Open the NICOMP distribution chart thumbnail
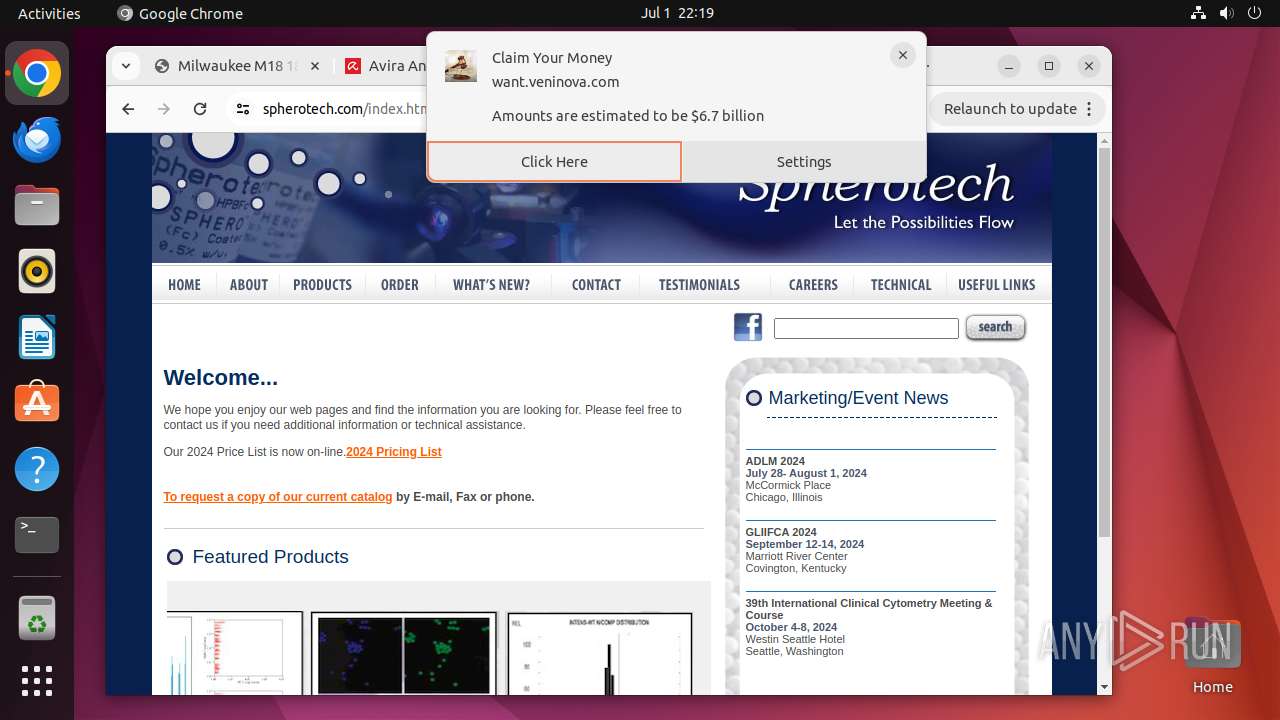1280x720 pixels. click(600, 653)
